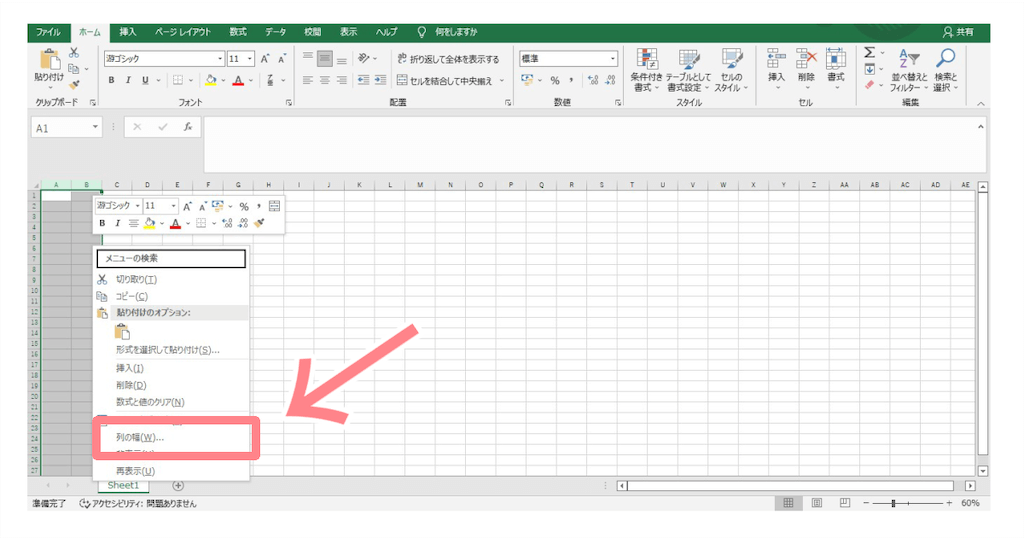Switch to the ページレイアウト ribbon tab
Viewport: 1024px width, 538px height.
pos(183,32)
